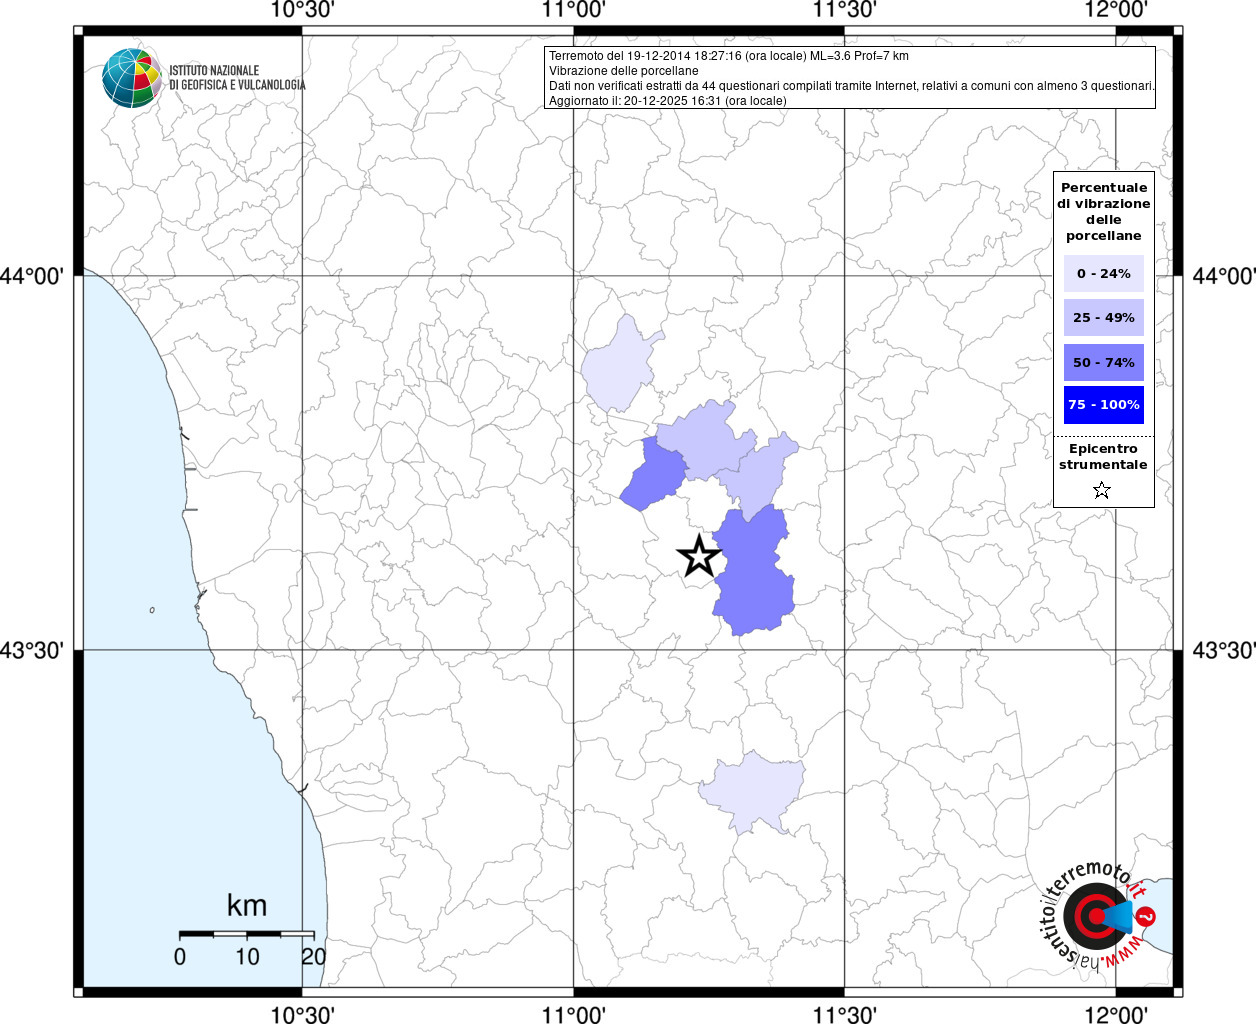Click the bottom 11°30' longitude label
Viewport: 1256px width, 1024px height.
(x=845, y=1014)
